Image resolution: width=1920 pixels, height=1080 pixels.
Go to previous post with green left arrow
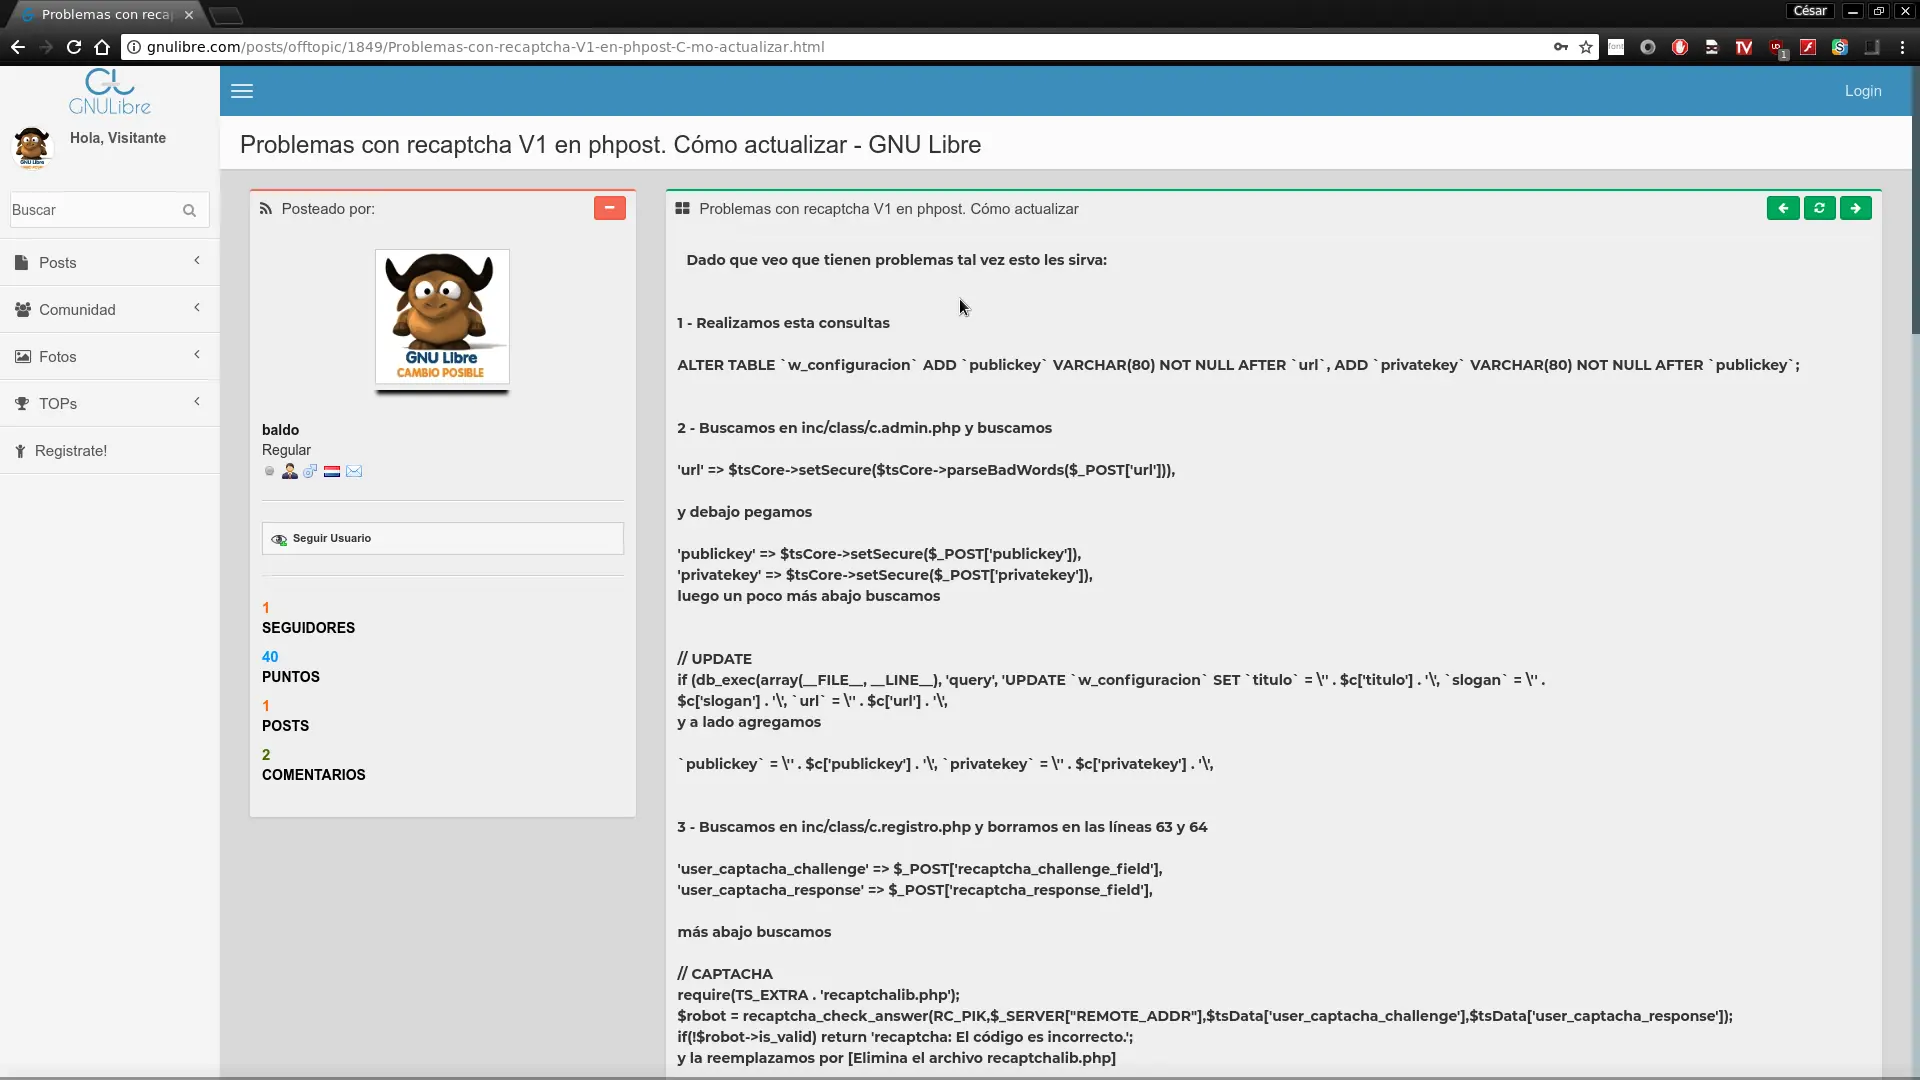point(1783,208)
